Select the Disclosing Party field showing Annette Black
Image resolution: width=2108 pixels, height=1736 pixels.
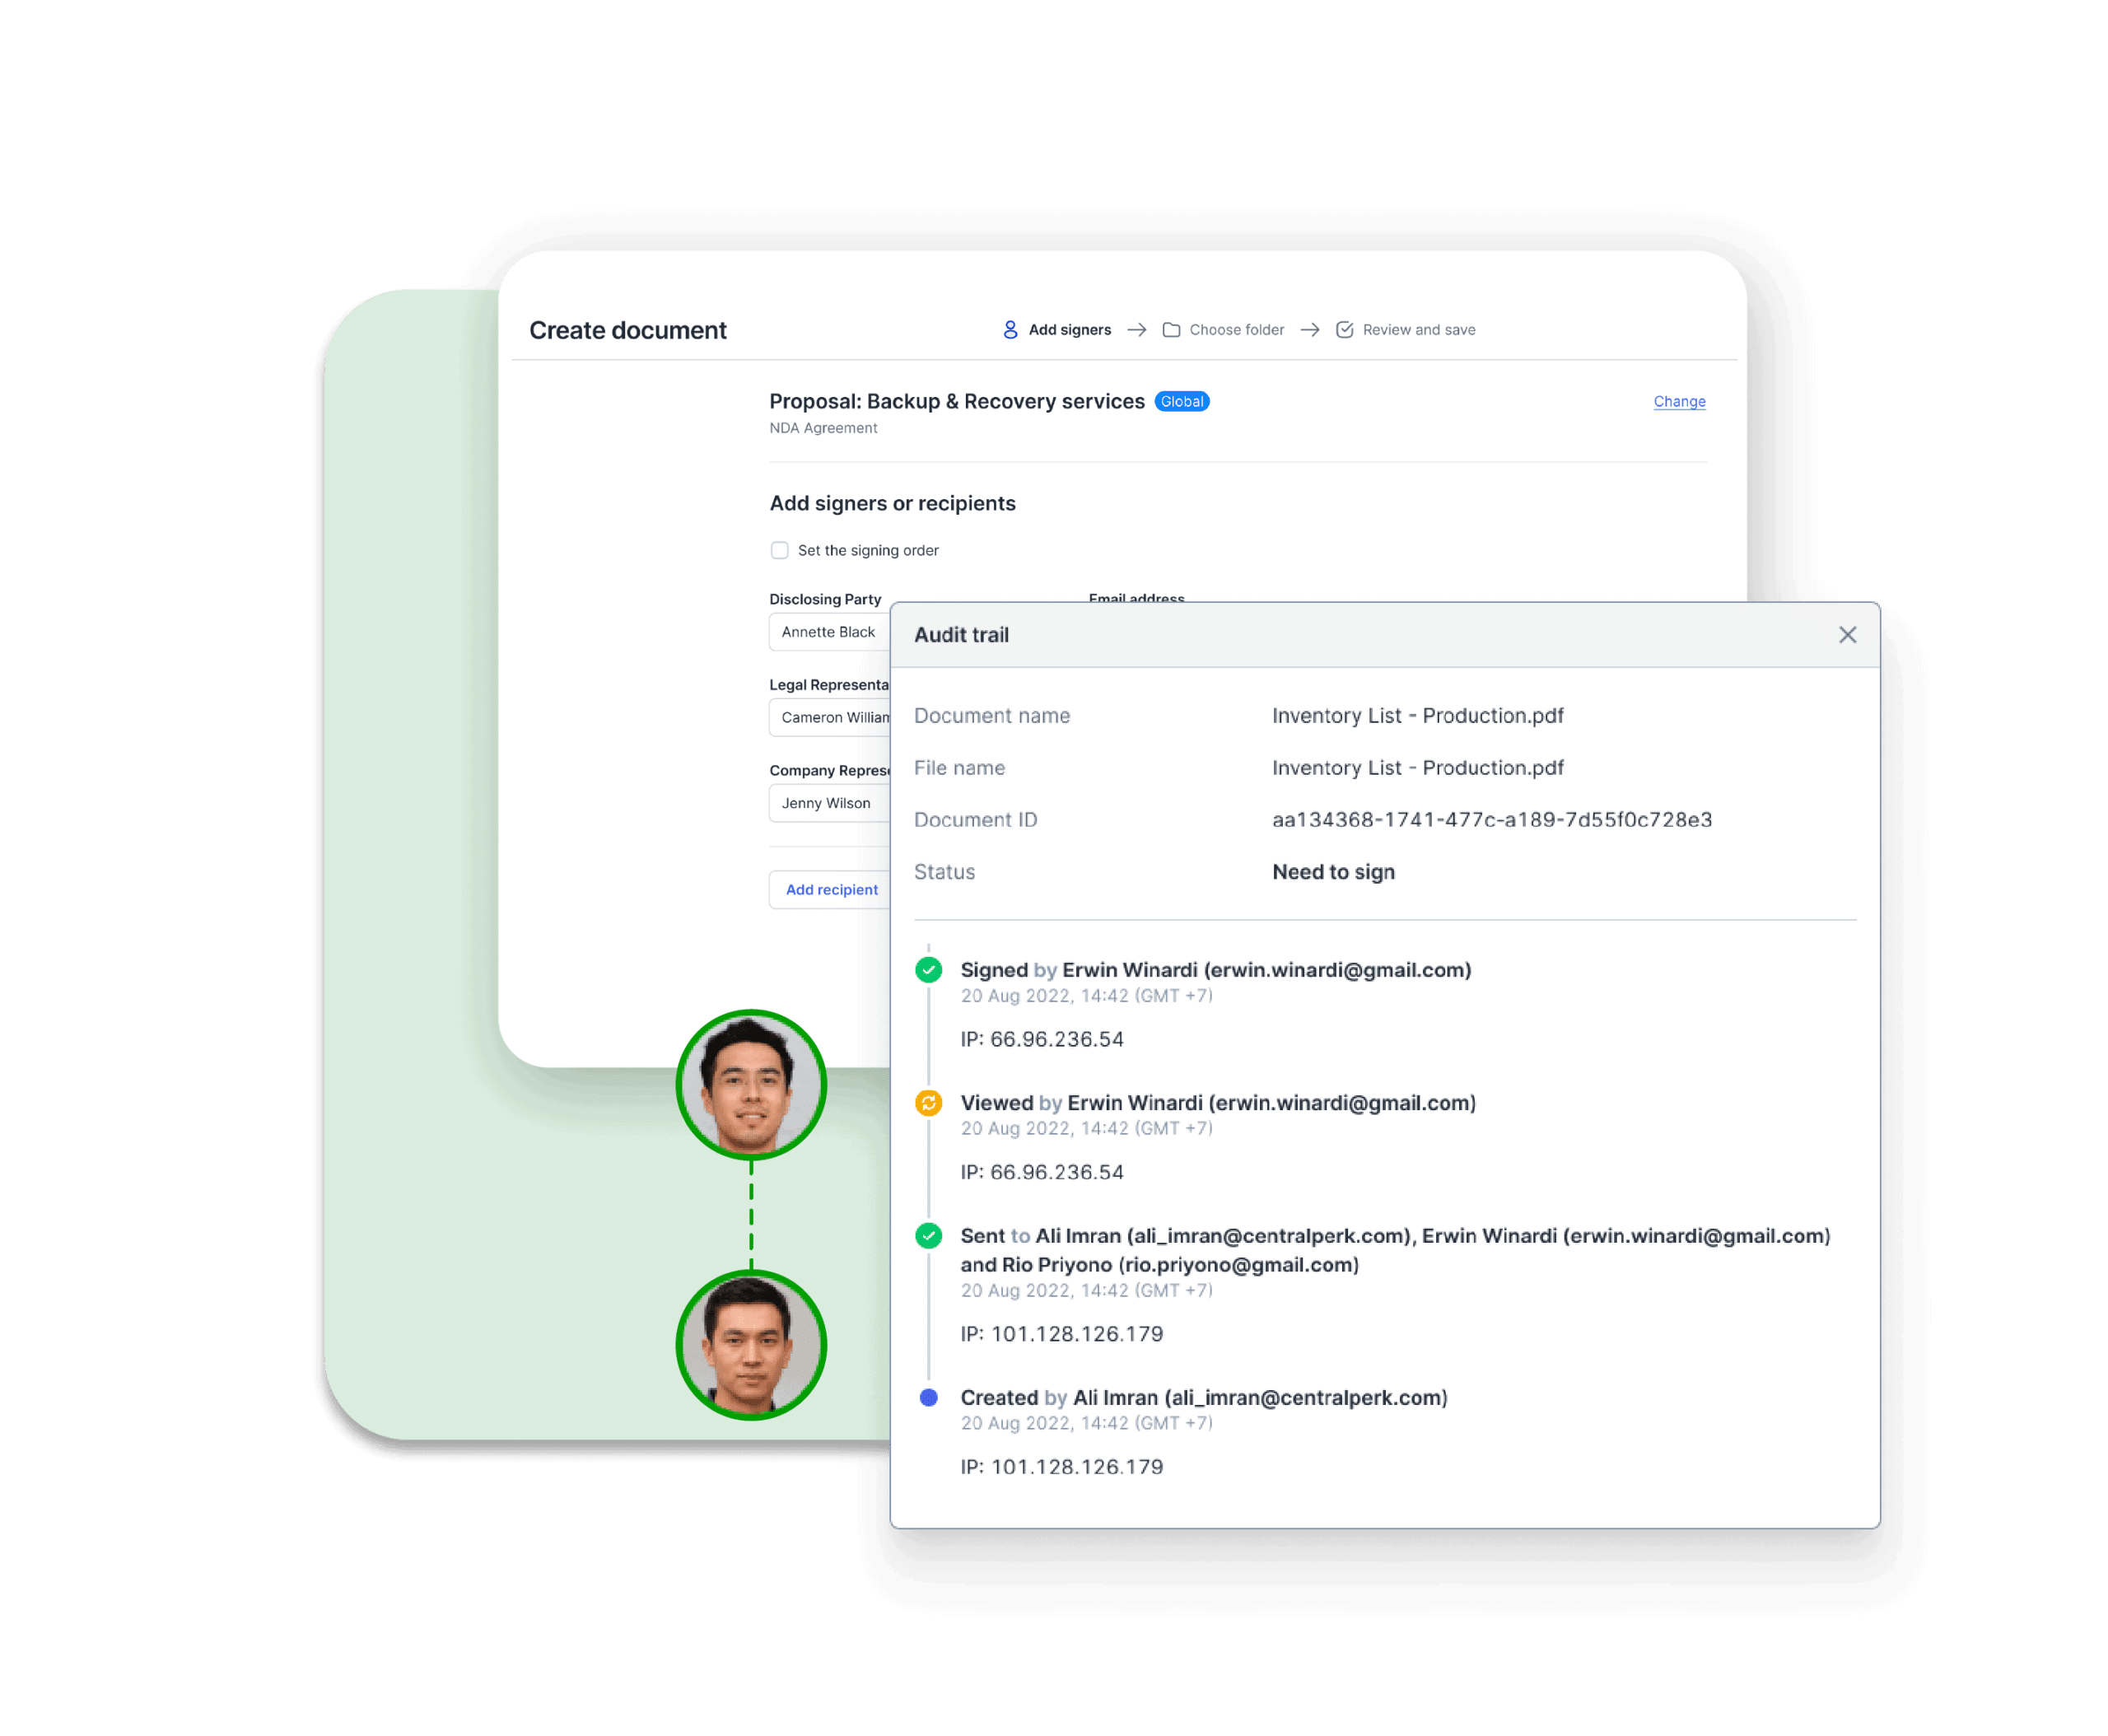click(828, 632)
